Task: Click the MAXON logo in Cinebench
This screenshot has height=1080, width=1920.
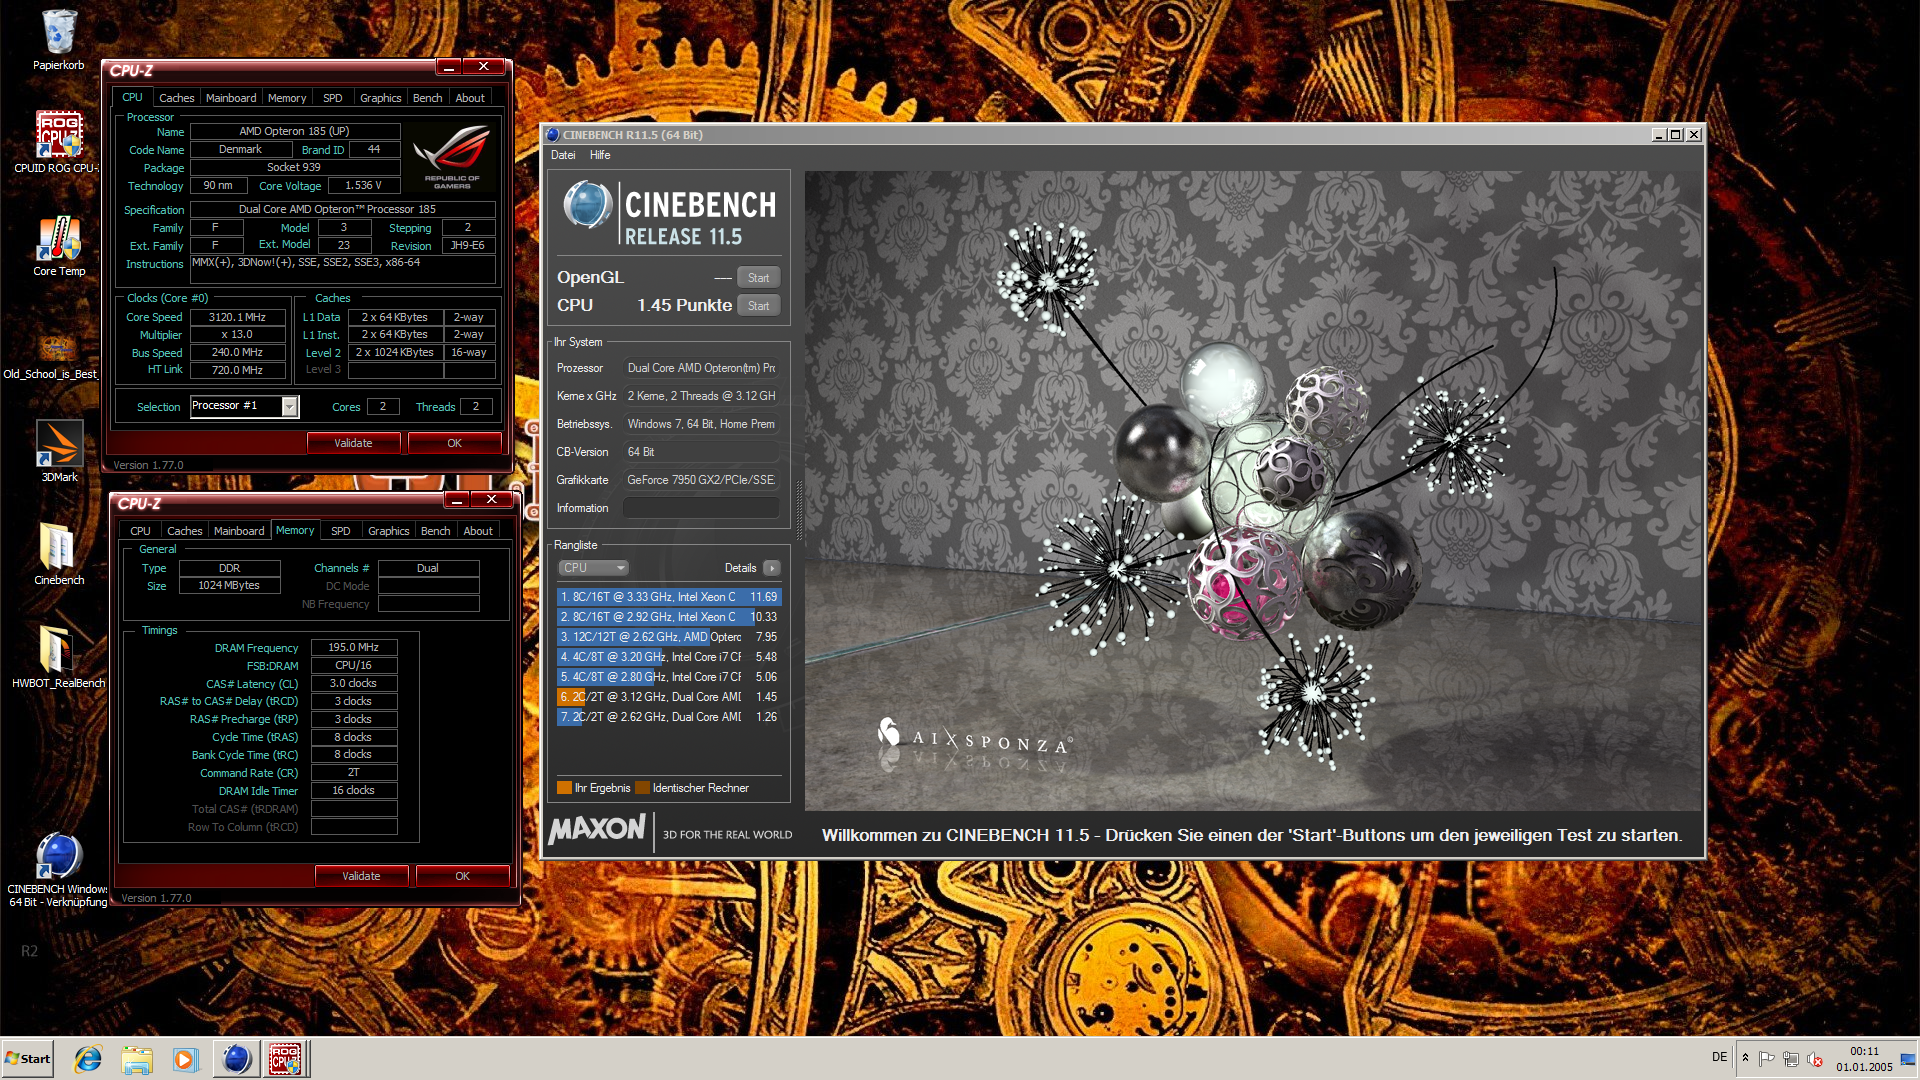Action: [597, 830]
